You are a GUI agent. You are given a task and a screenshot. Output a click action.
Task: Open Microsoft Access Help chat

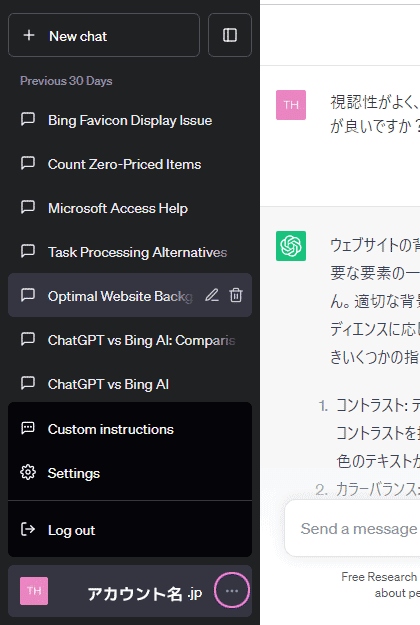coord(130,208)
